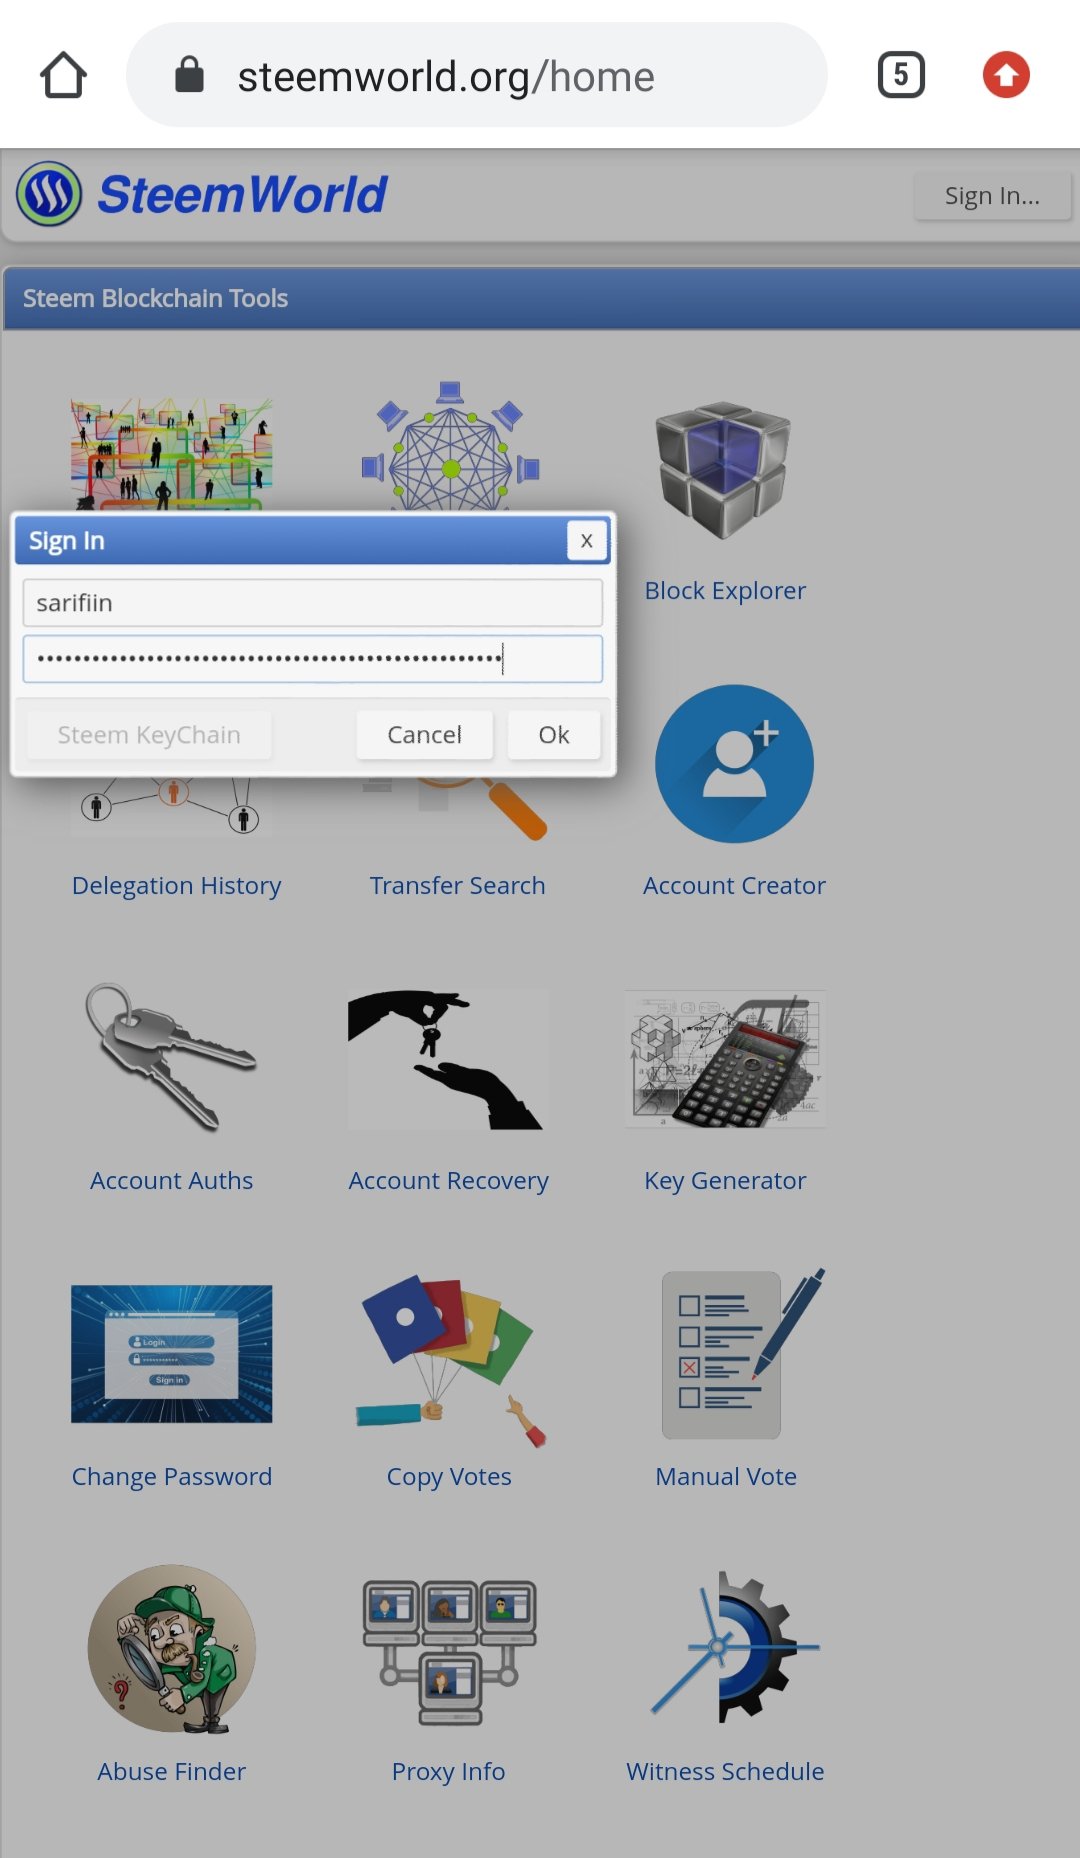This screenshot has width=1080, height=1858.
Task: Open the Proxy Info link
Action: tap(448, 1772)
